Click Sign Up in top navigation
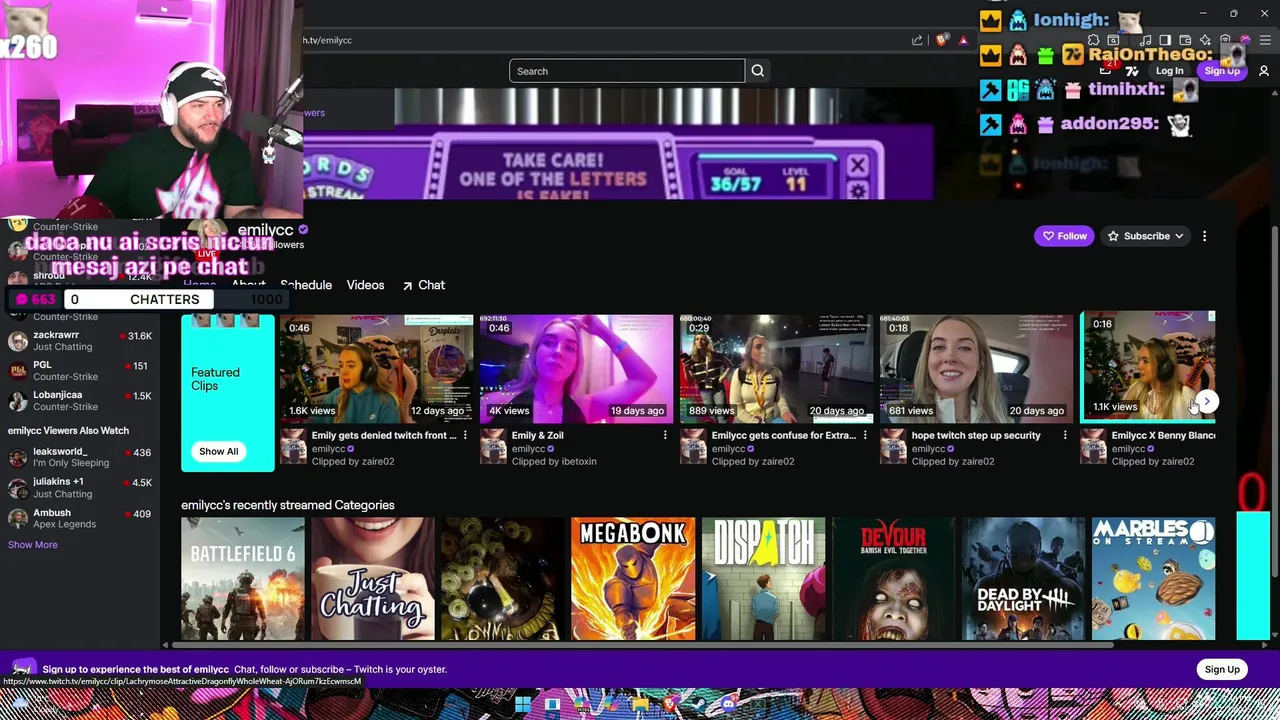1280x720 pixels. [1222, 71]
